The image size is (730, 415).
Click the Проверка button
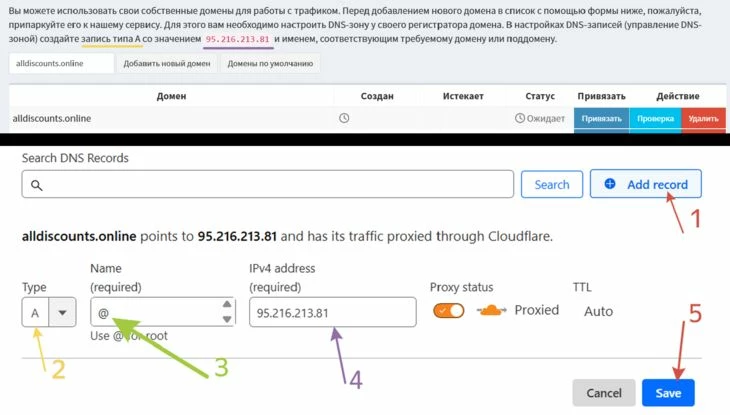[x=656, y=119]
